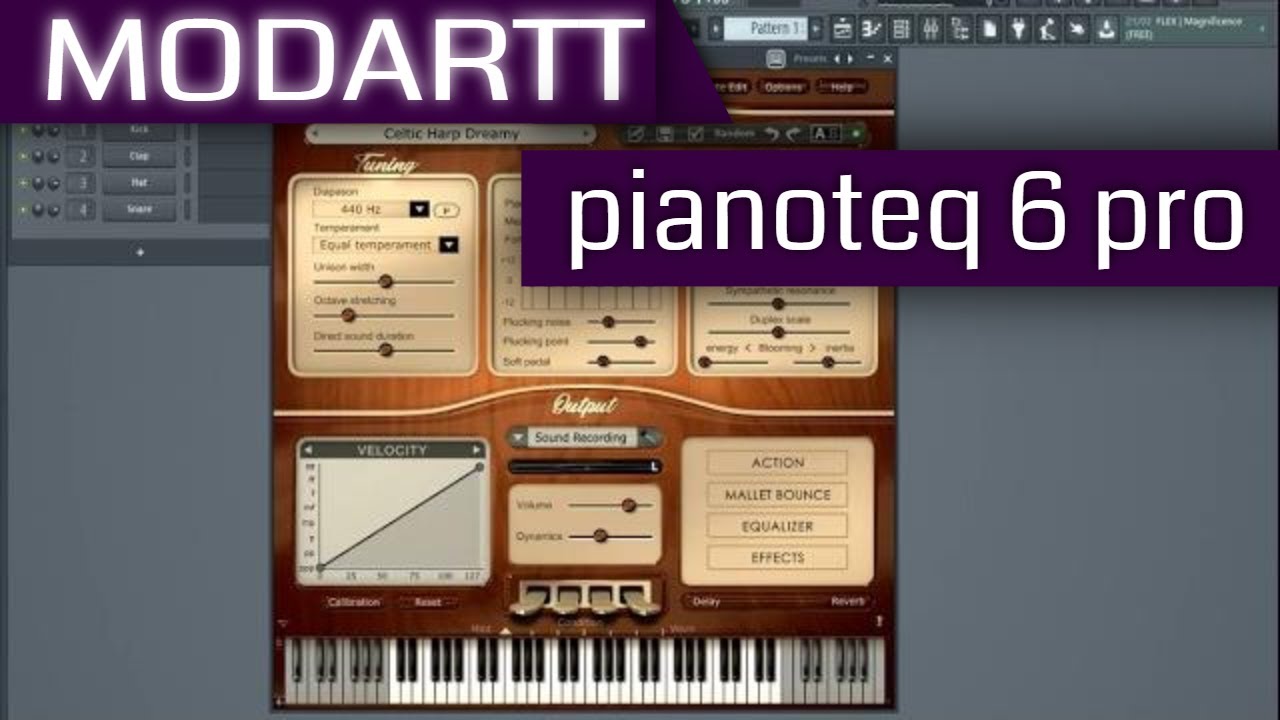Screen dimensions: 1280x720
Task: Click the next preset arrow in plugin header
Action: point(851,59)
